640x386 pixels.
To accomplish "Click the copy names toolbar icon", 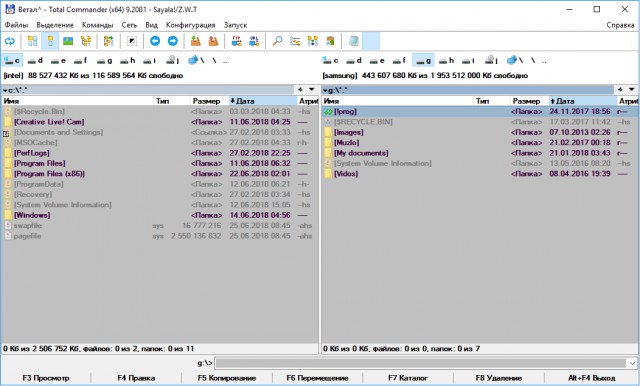I will 330,41.
